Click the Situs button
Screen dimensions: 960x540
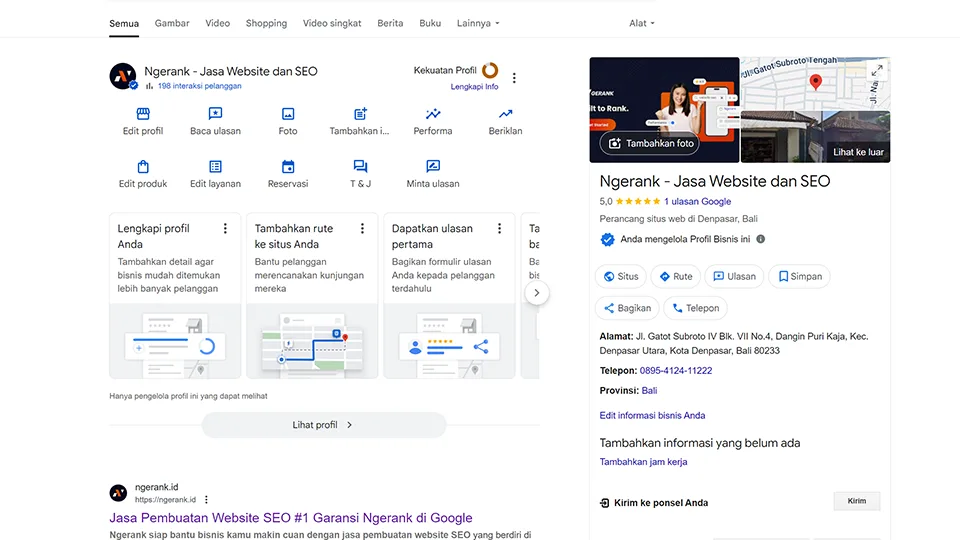coord(621,277)
